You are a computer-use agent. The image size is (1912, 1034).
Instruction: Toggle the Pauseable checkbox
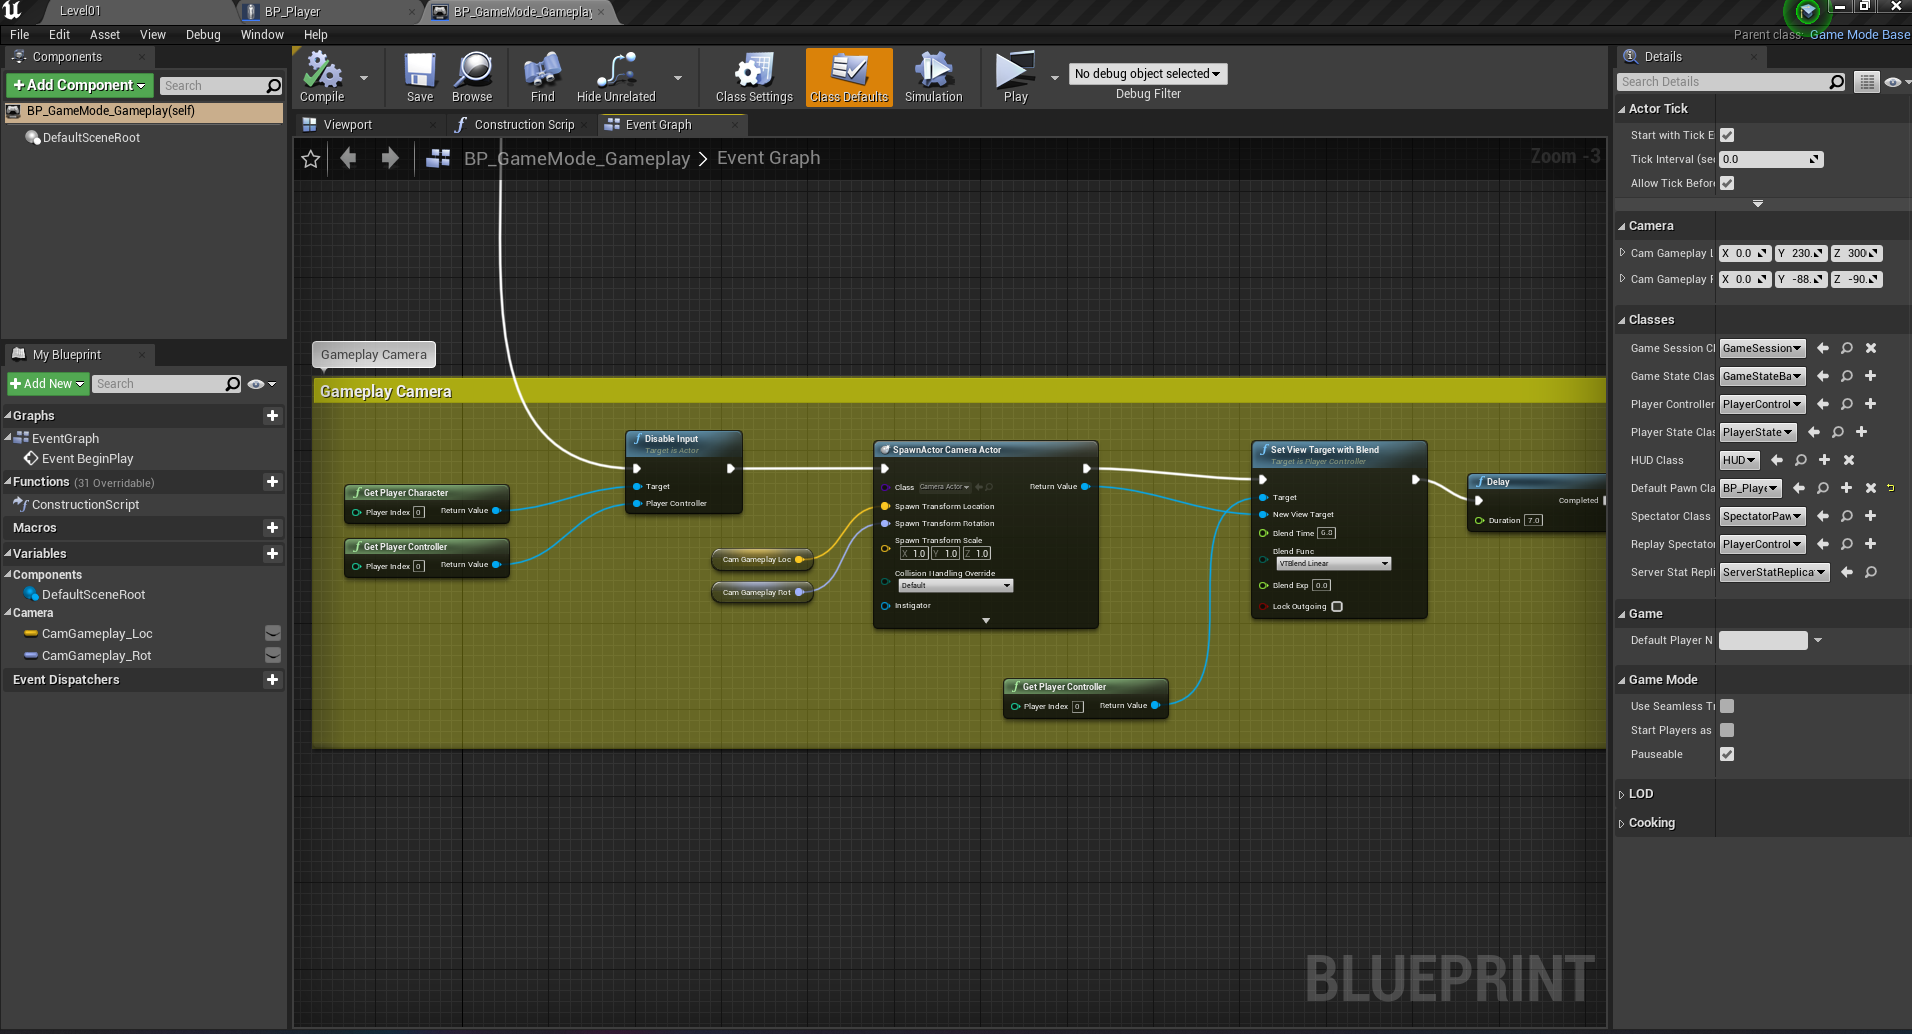(x=1727, y=754)
